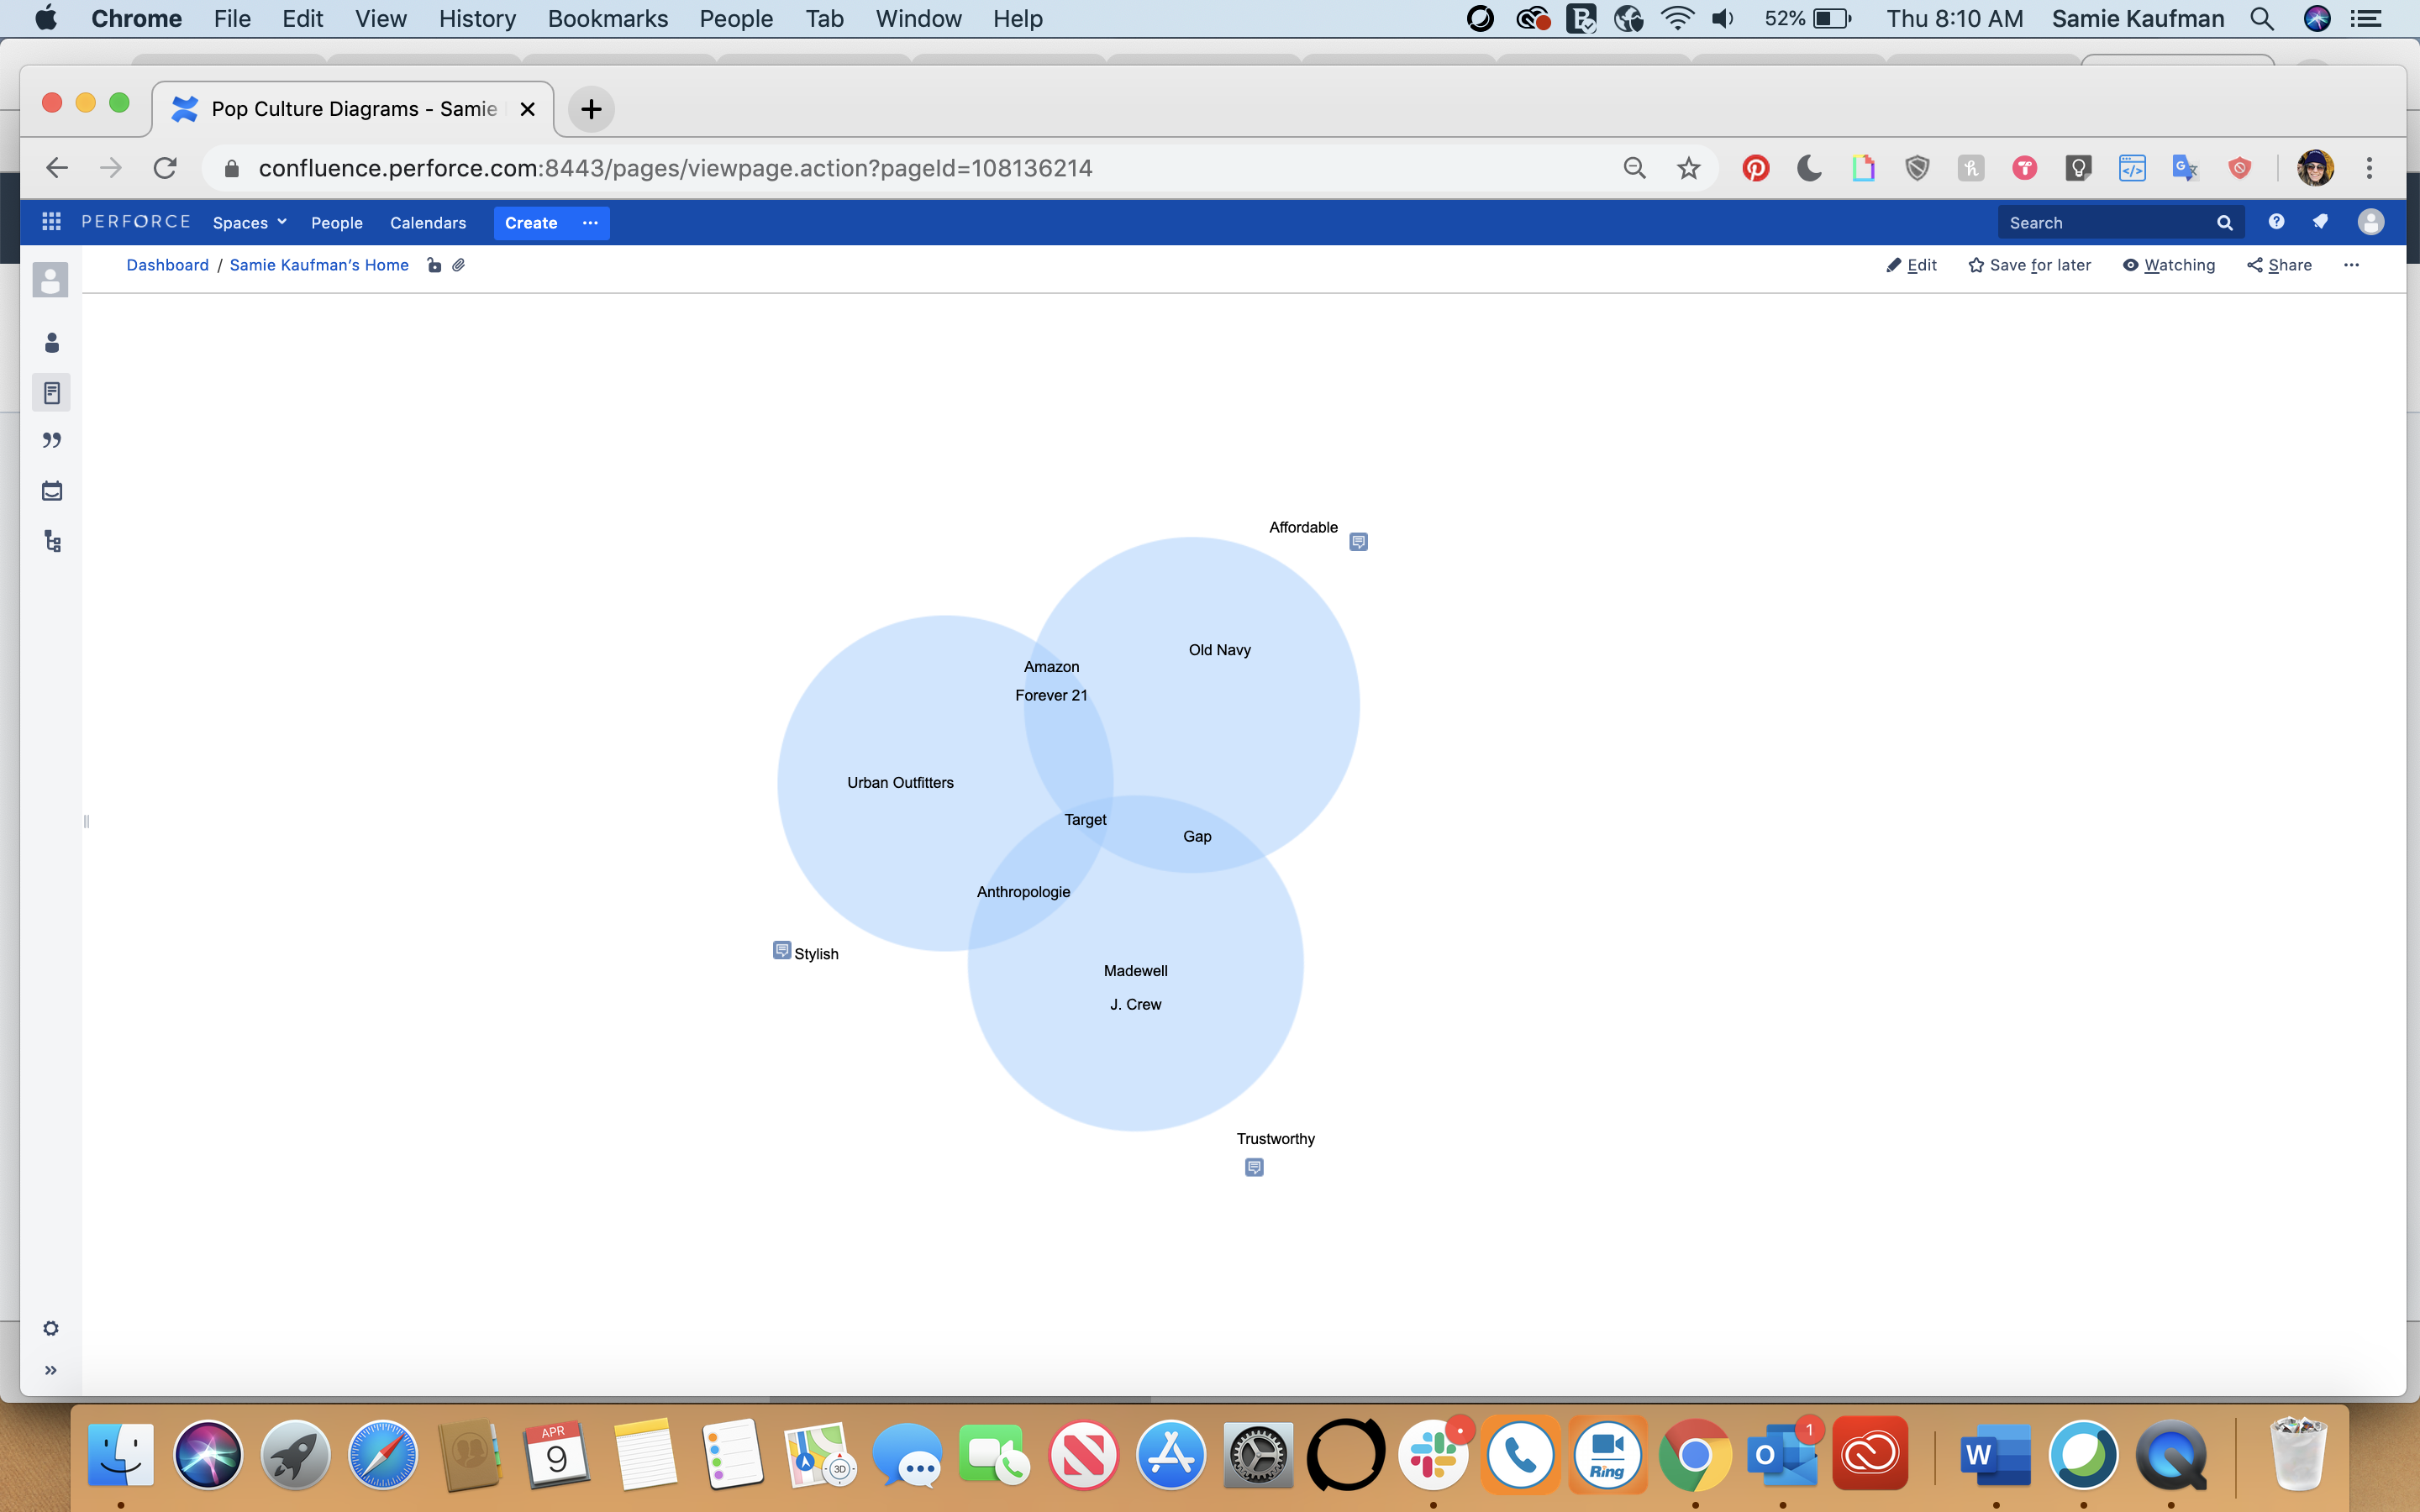Click the Confluence help question icon
The image size is (2420, 1512).
click(2276, 222)
